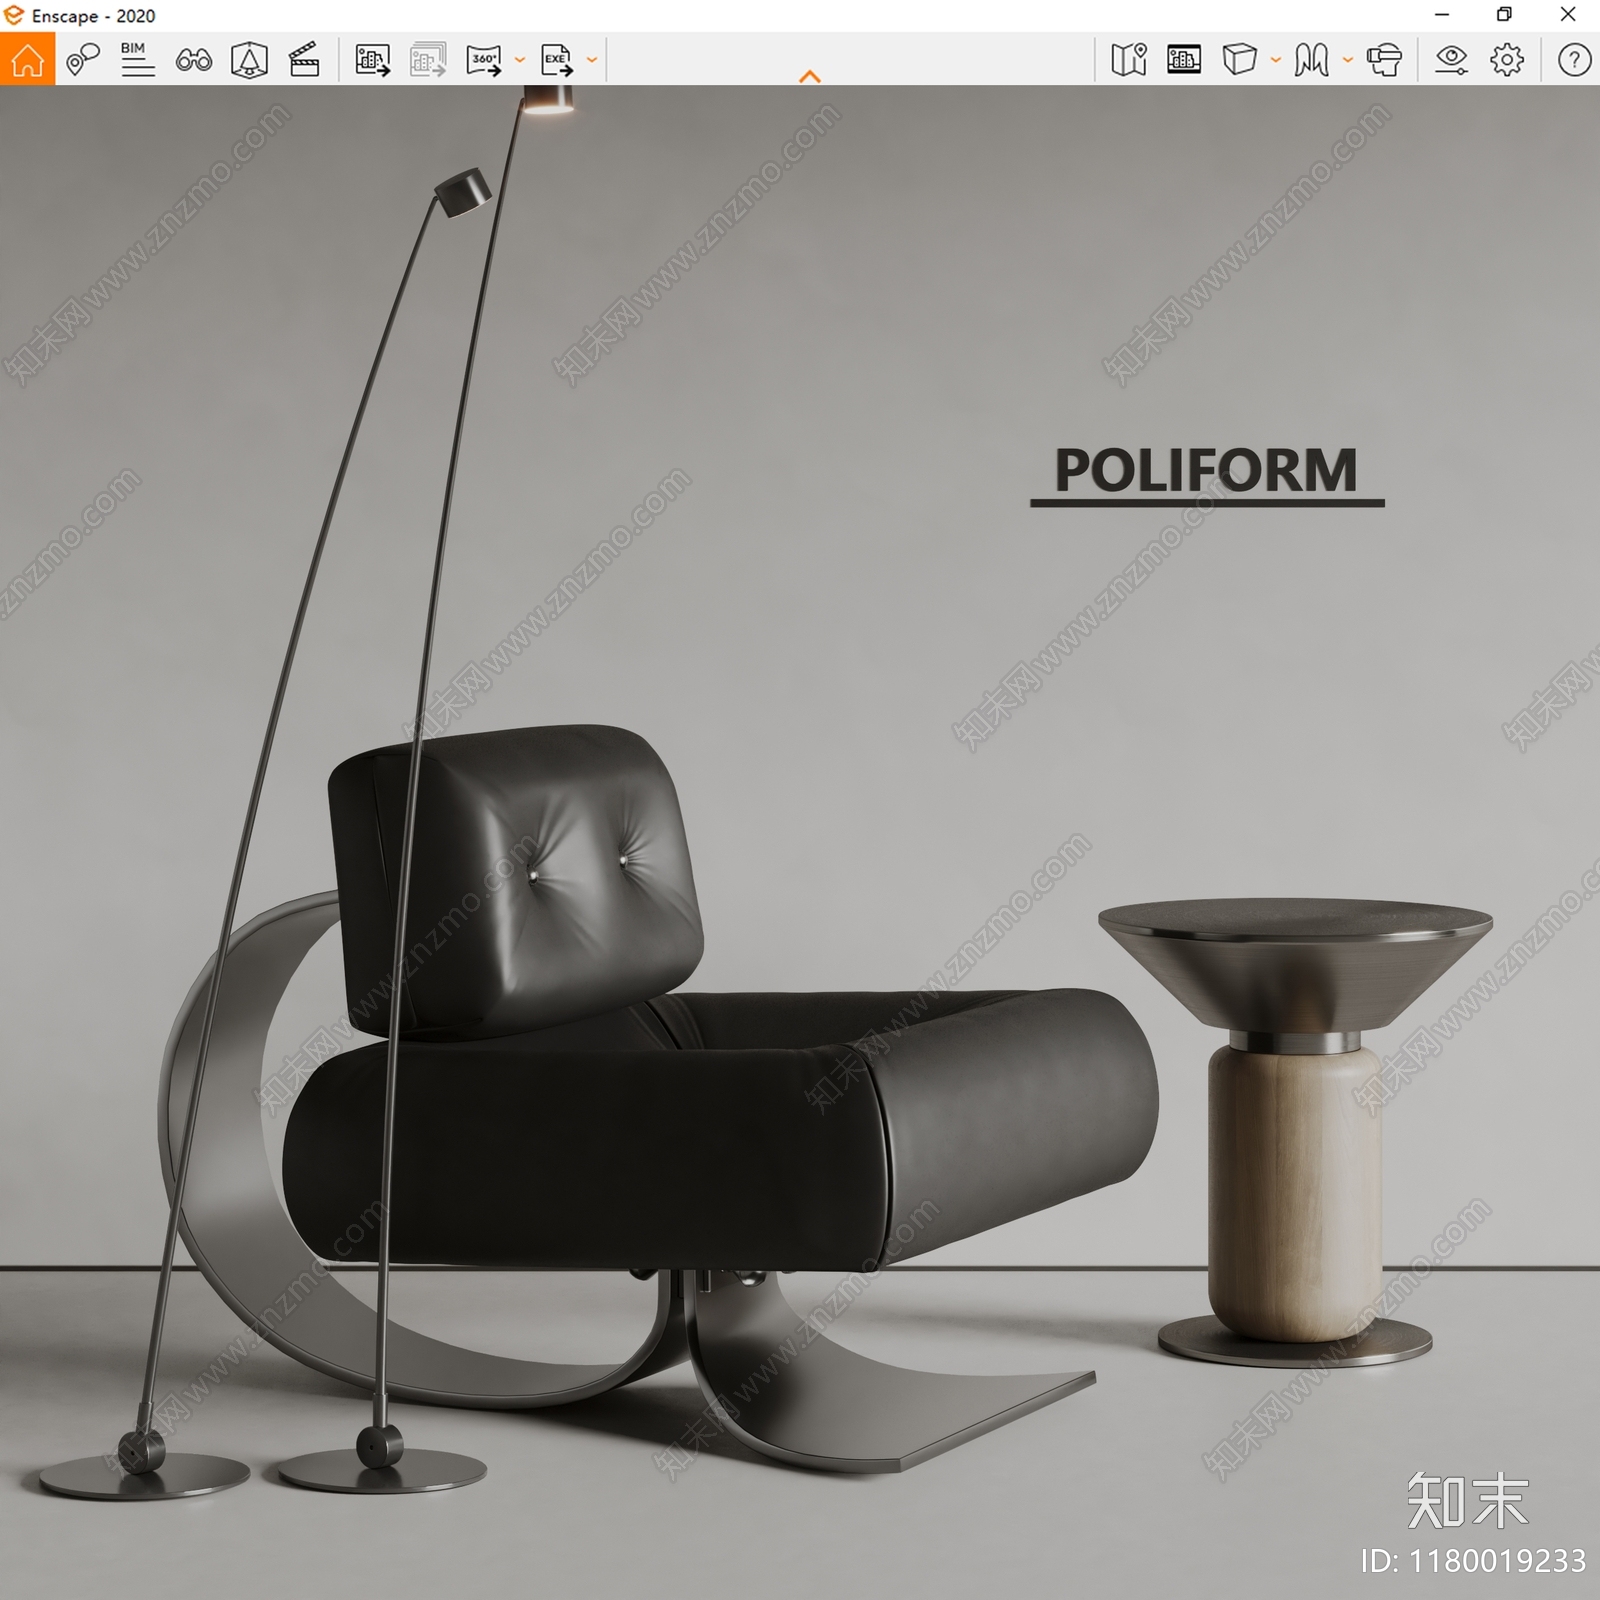The height and width of the screenshot is (1600, 1600).
Task: Click the orange Home icon
Action: tap(27, 59)
